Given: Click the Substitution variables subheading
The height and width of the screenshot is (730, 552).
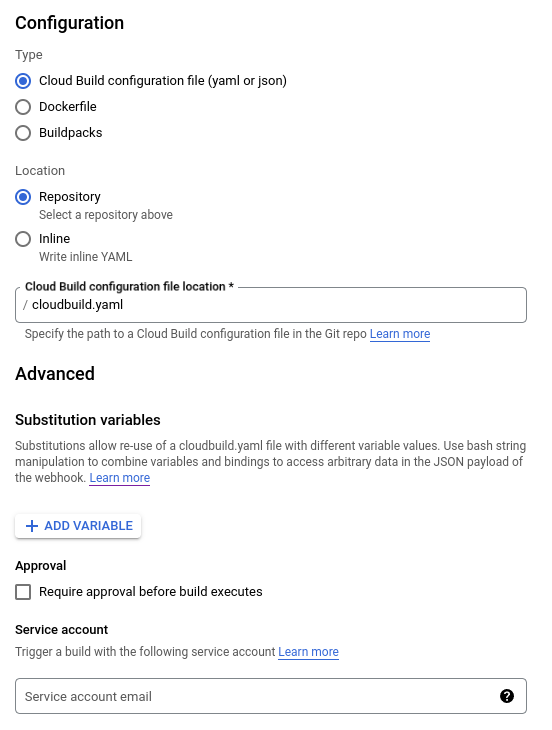Looking at the screenshot, I should click(88, 420).
